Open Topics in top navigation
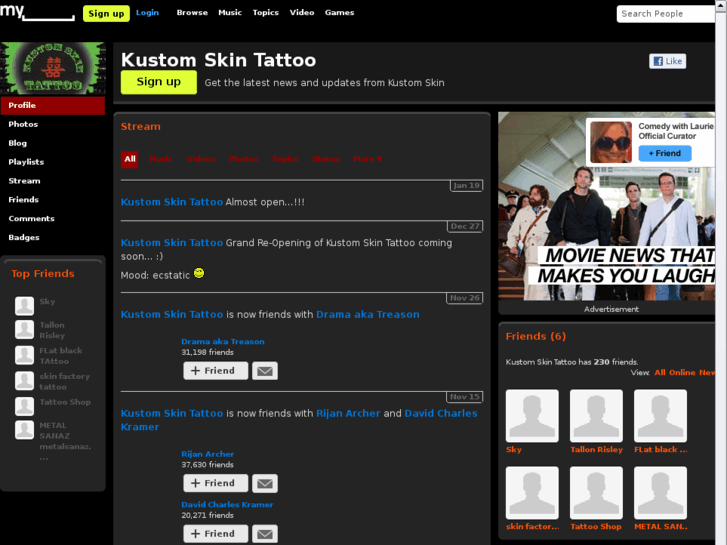 click(x=266, y=13)
